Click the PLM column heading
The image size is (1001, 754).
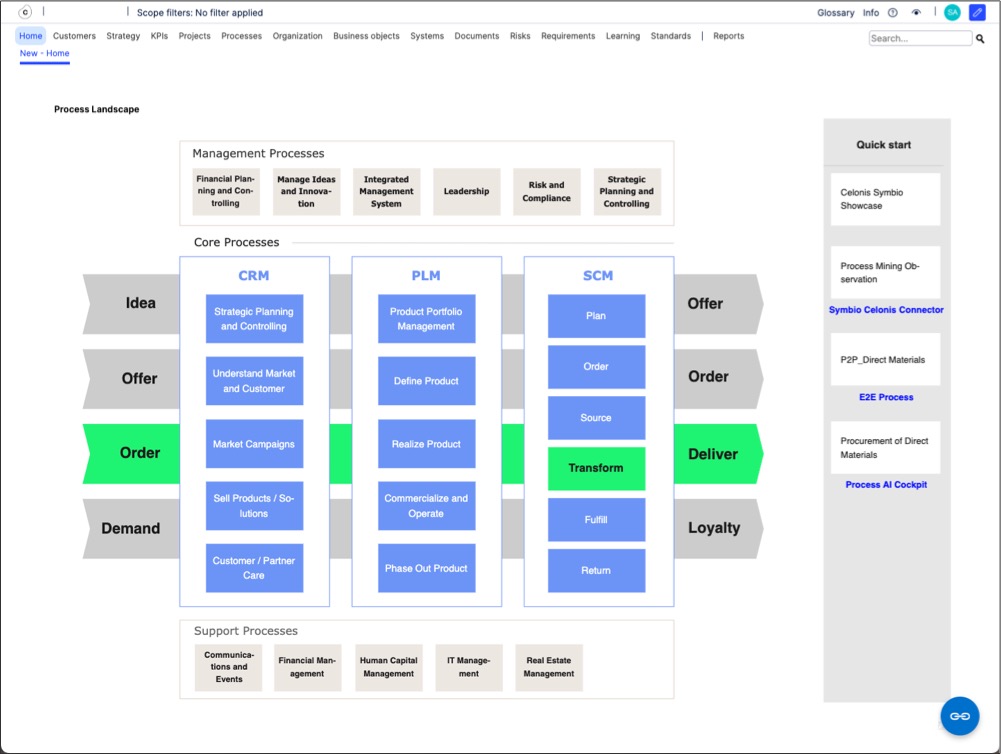(426, 276)
